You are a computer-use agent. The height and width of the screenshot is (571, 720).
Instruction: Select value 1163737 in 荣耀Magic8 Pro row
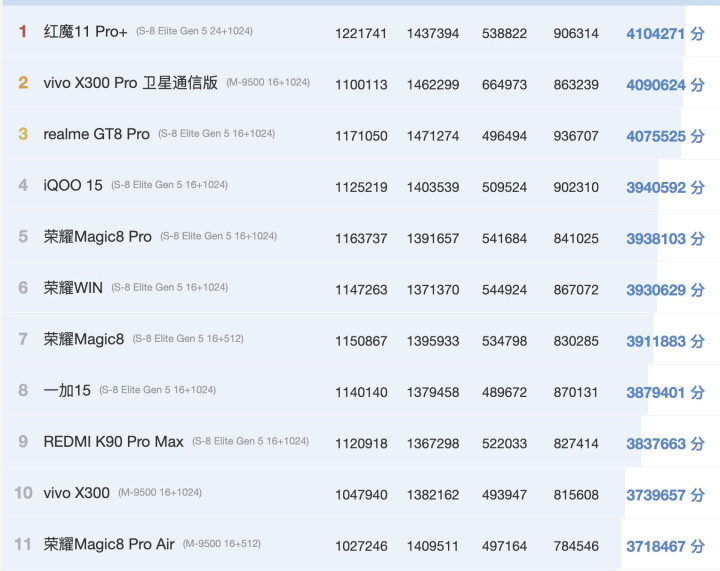point(361,239)
